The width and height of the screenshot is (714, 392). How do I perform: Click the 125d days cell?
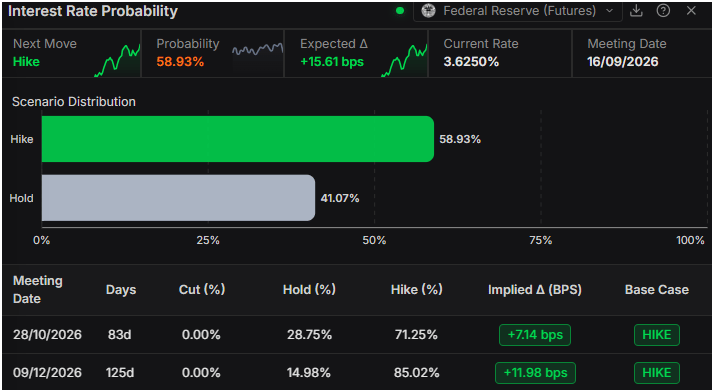click(120, 373)
